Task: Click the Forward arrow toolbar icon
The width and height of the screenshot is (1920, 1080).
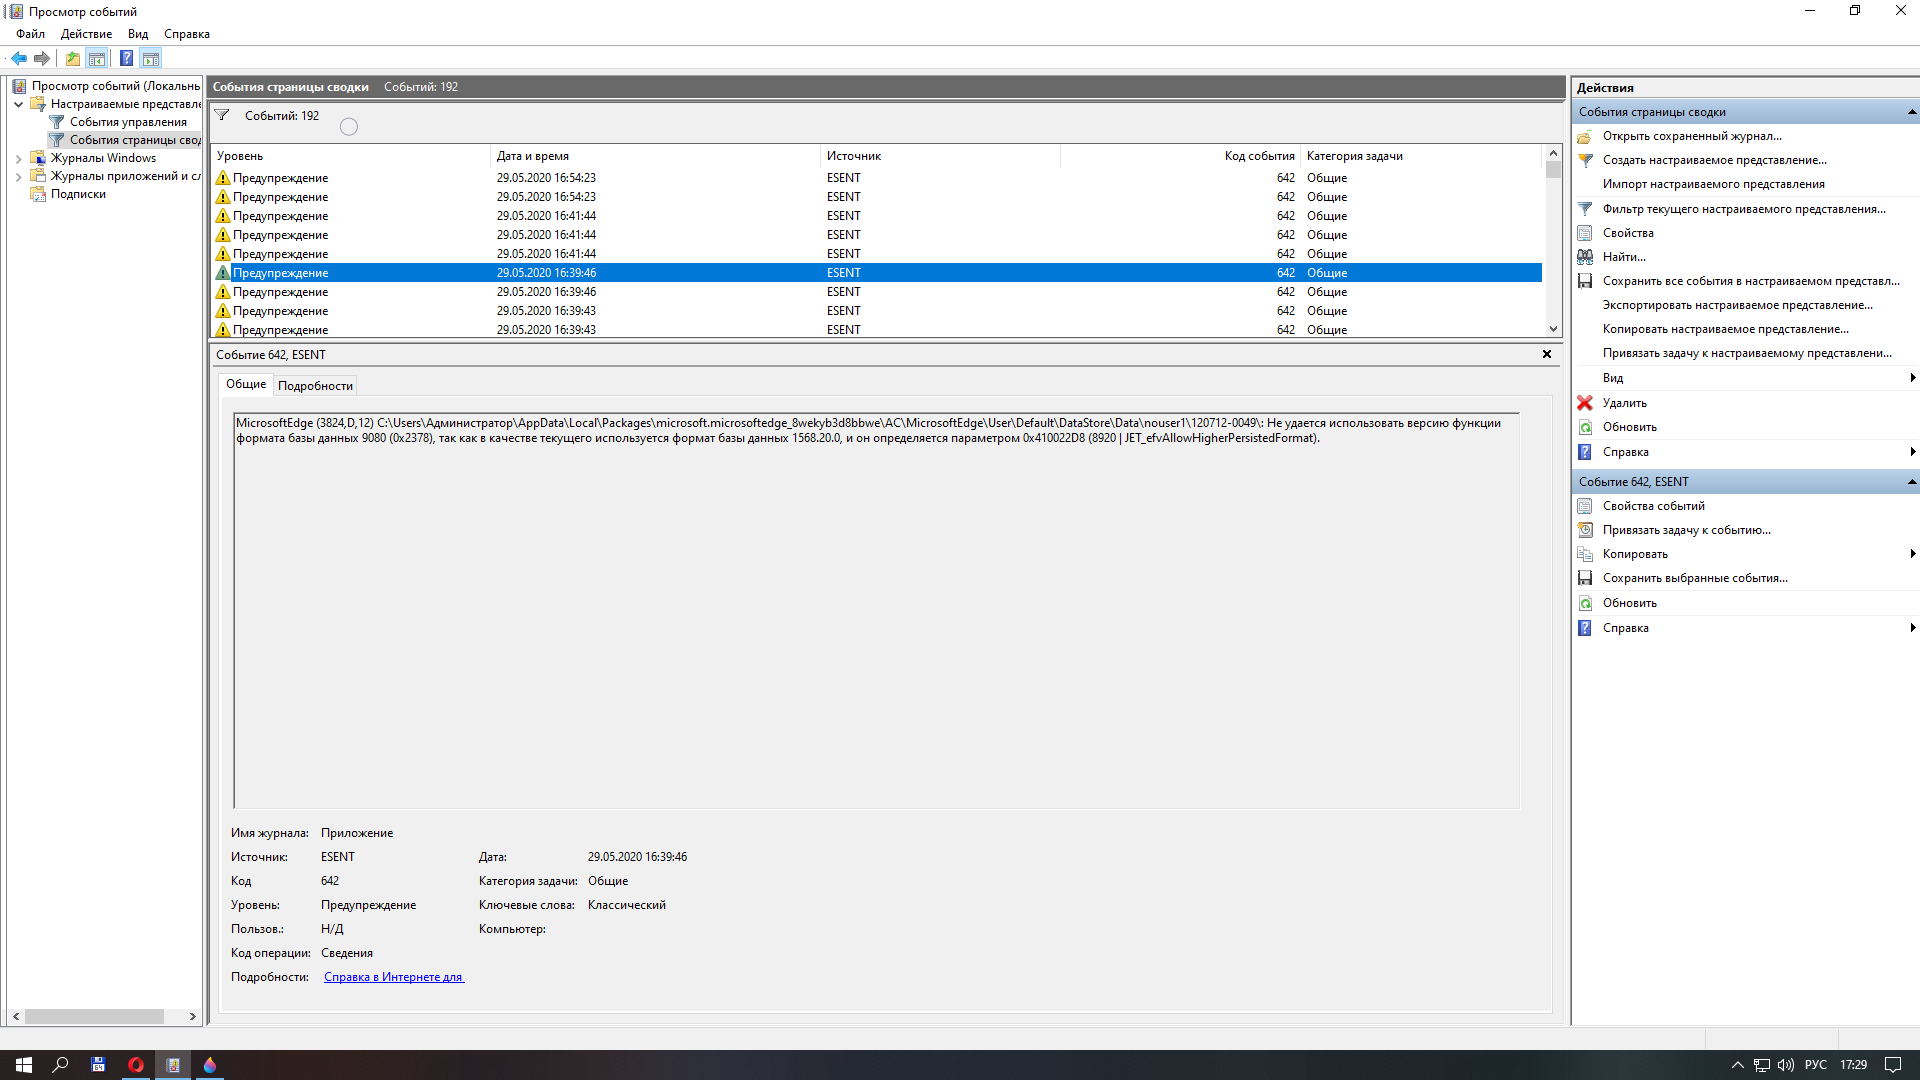Action: [x=42, y=58]
